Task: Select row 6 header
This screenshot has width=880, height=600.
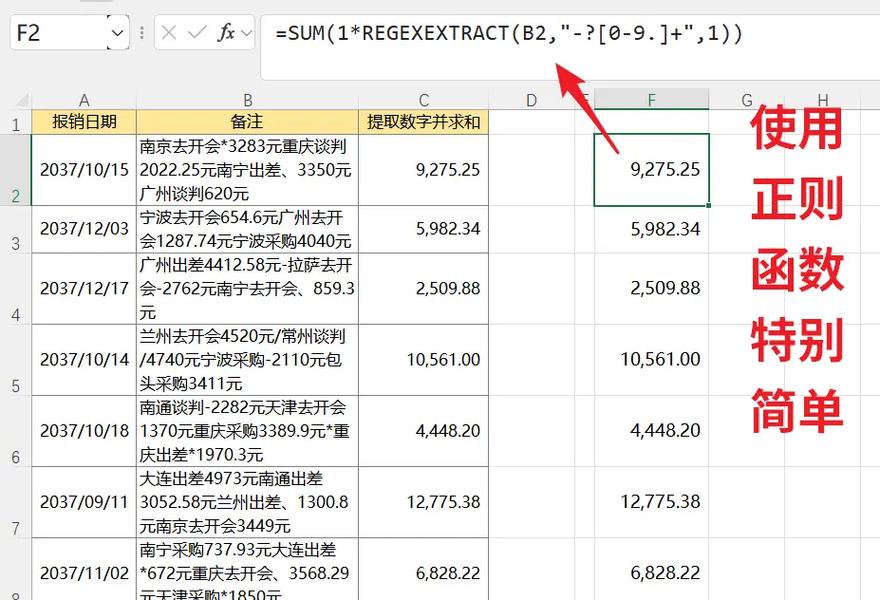Action: [16, 431]
